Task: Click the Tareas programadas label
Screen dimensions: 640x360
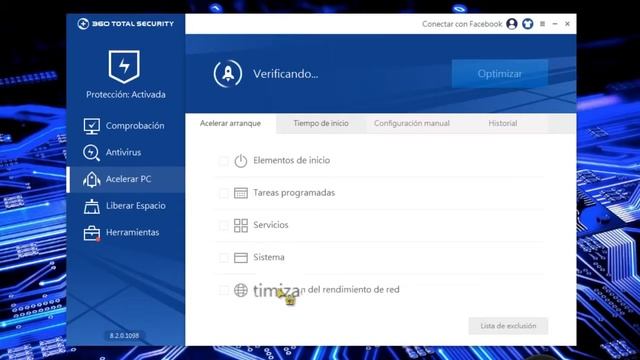Action: (294, 193)
